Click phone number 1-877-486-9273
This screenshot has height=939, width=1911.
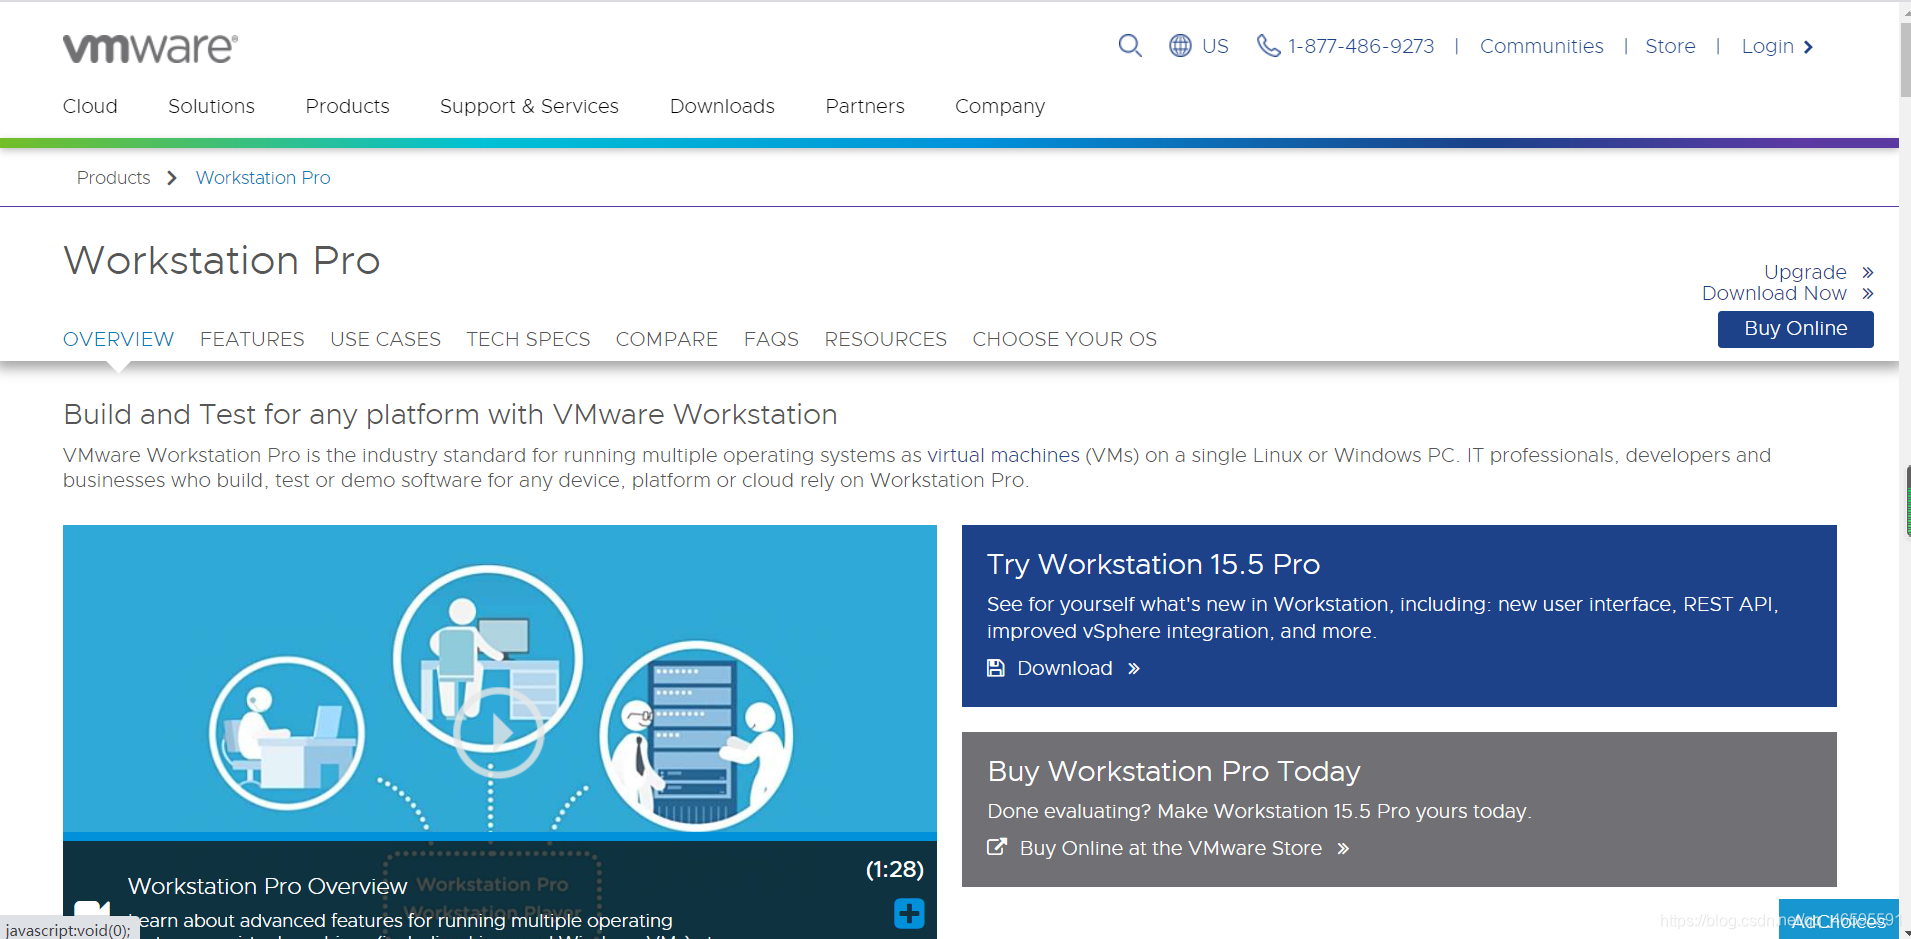click(x=1361, y=46)
